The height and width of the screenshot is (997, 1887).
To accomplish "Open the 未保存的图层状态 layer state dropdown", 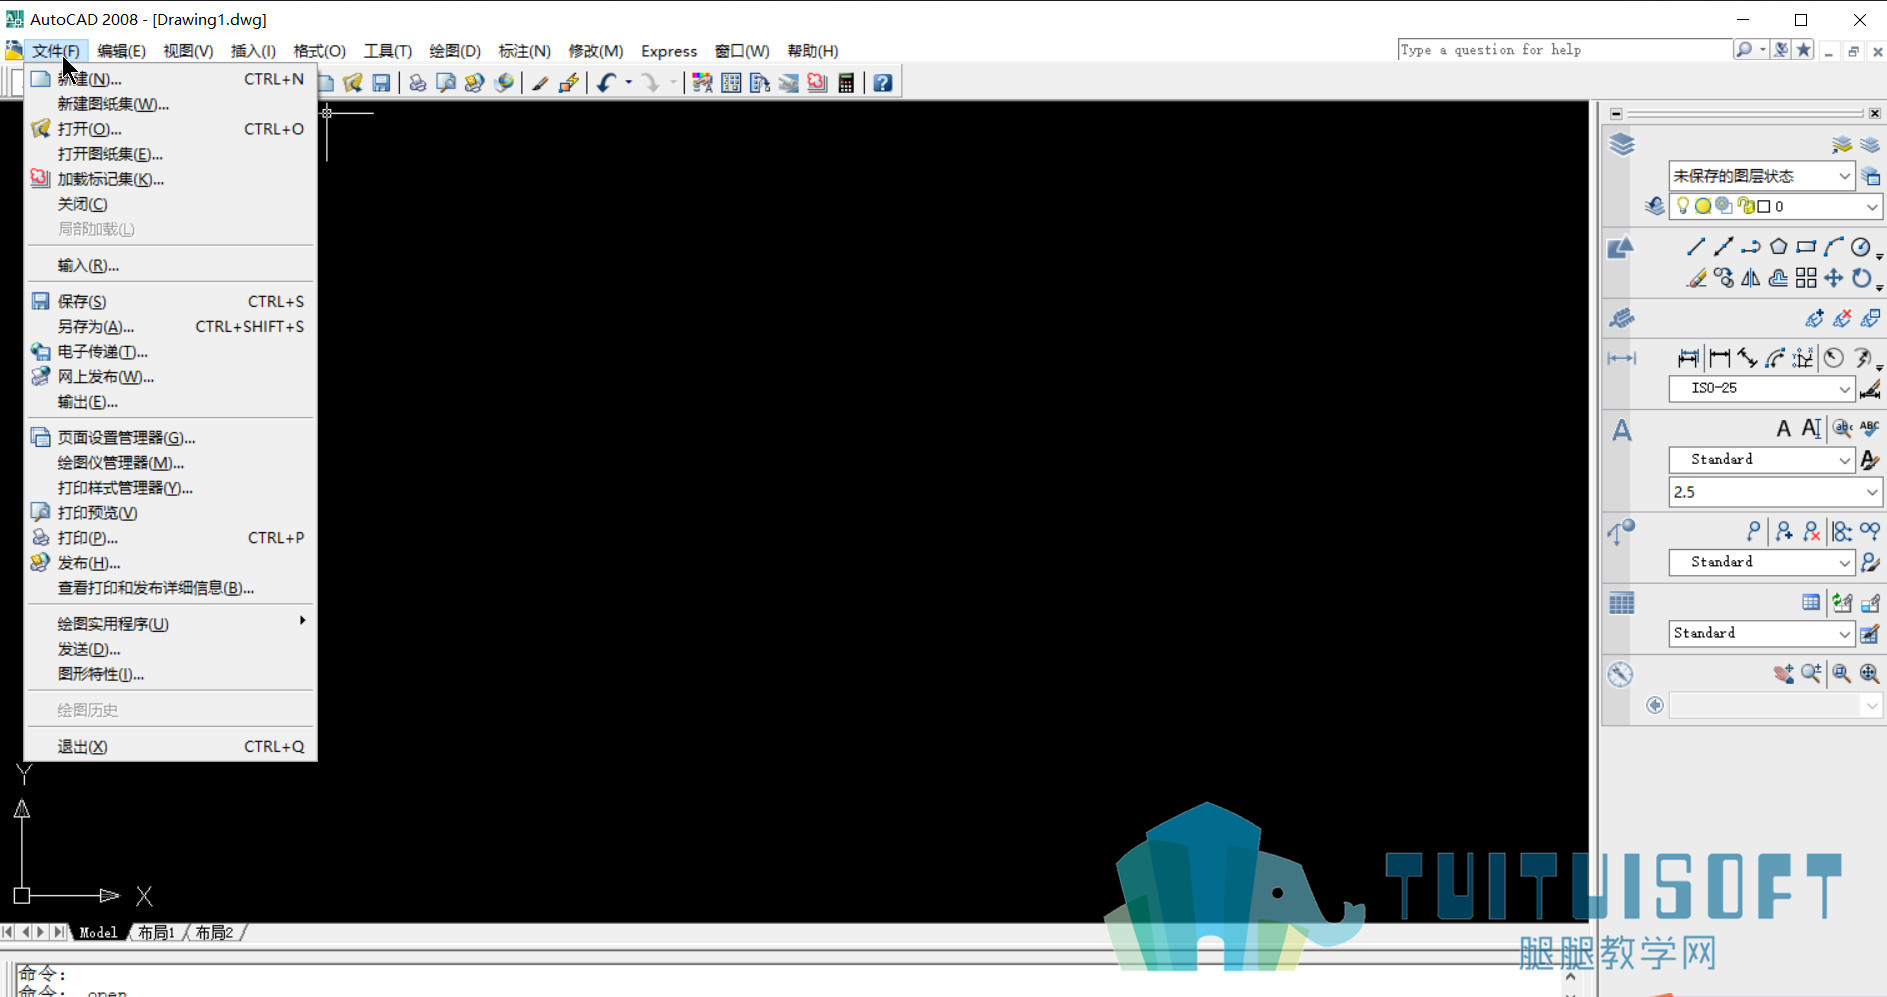I will pyautogui.click(x=1762, y=176).
